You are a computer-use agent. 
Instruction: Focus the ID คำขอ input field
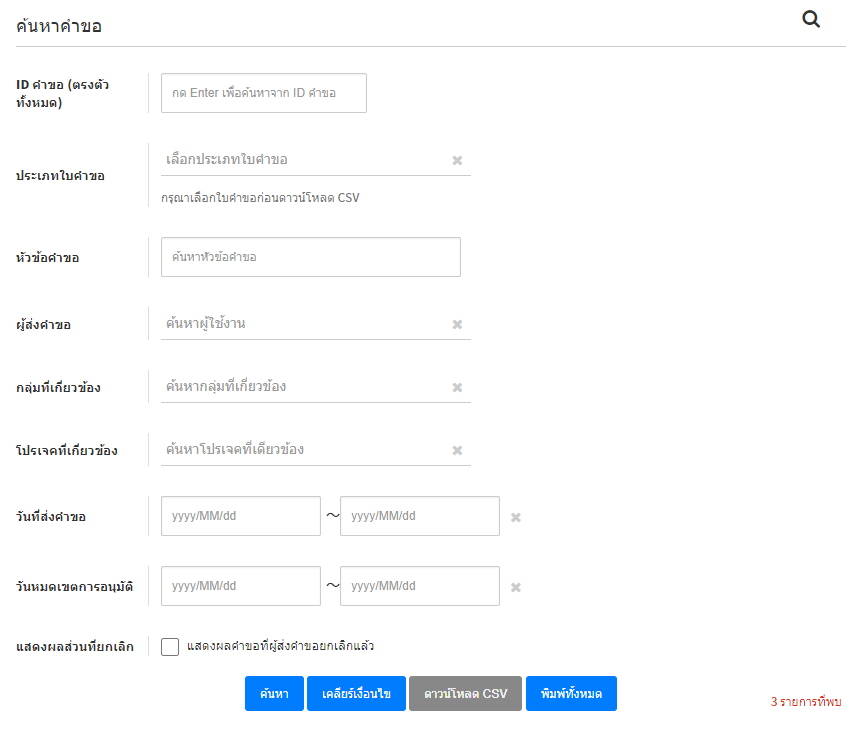pos(263,93)
